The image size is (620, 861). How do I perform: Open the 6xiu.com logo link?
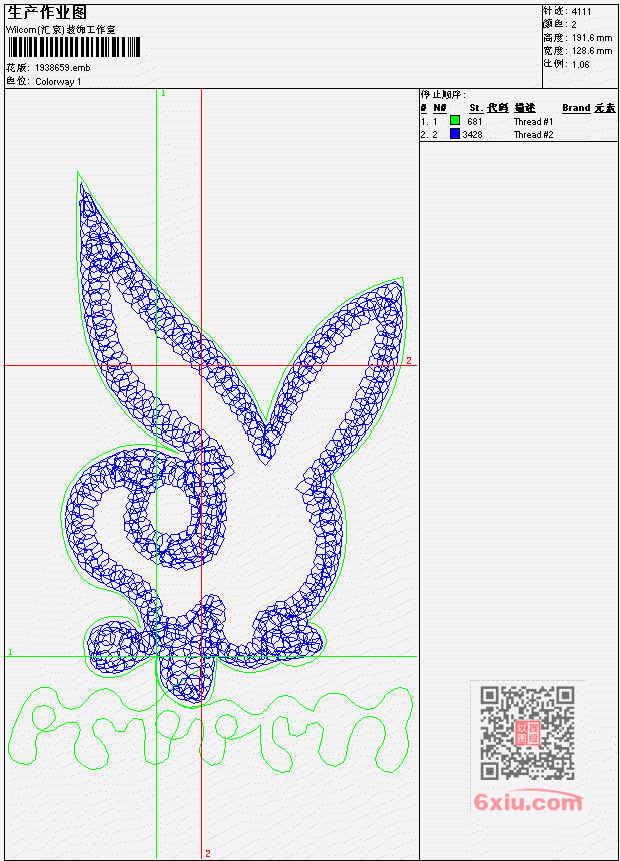click(x=528, y=802)
